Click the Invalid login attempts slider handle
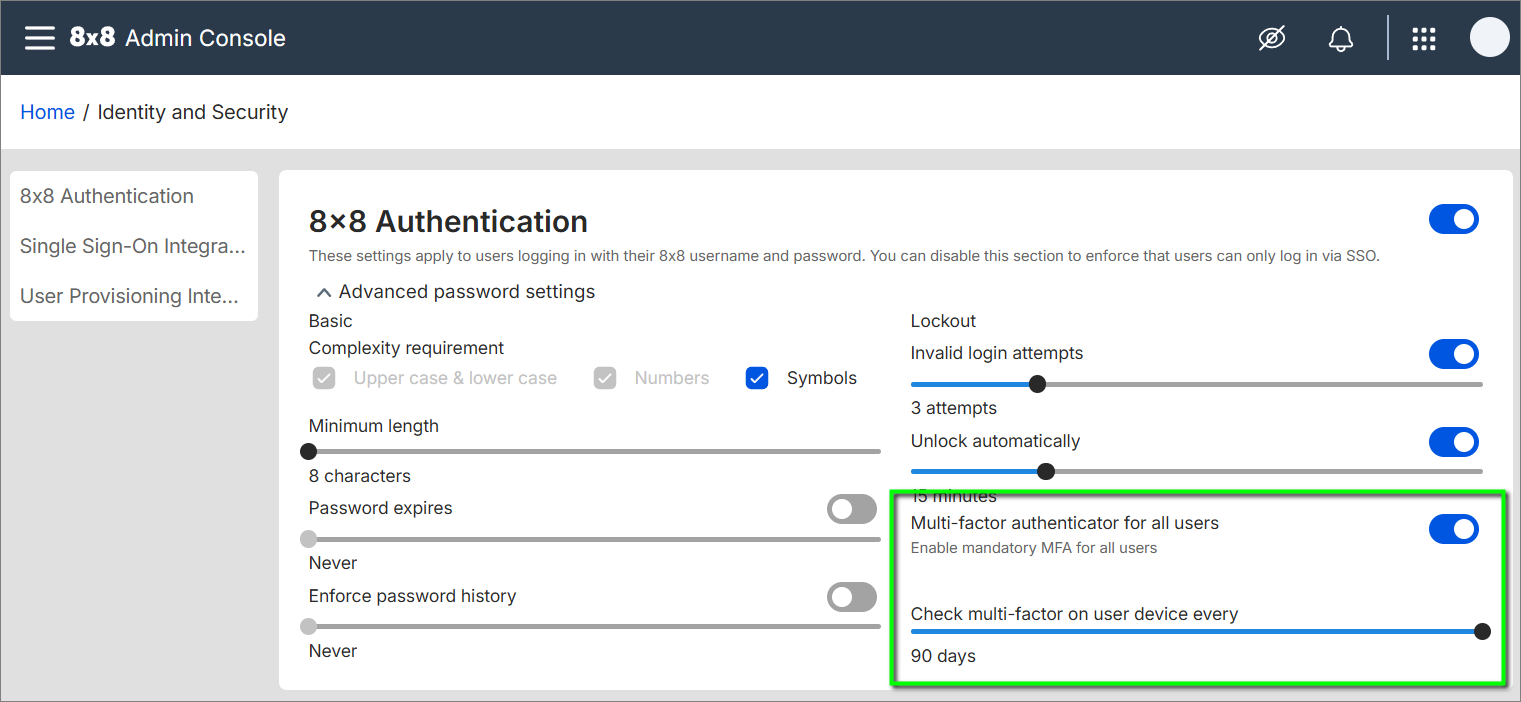This screenshot has height=702, width=1521. [x=1038, y=384]
